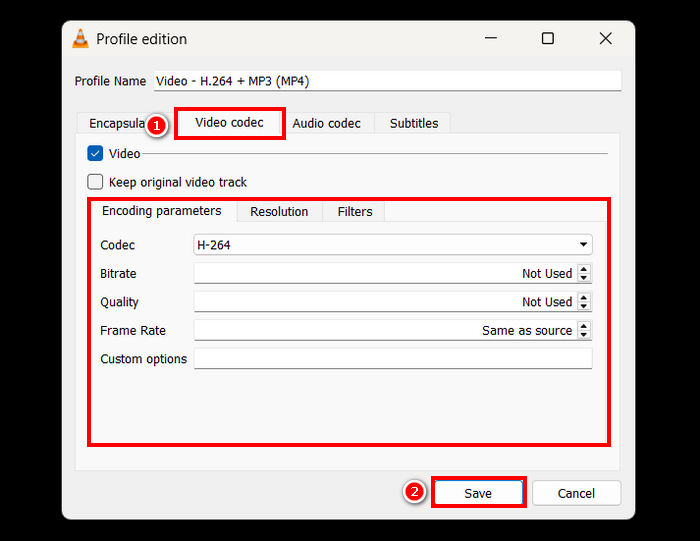Open the Subtitles tab

coord(413,123)
